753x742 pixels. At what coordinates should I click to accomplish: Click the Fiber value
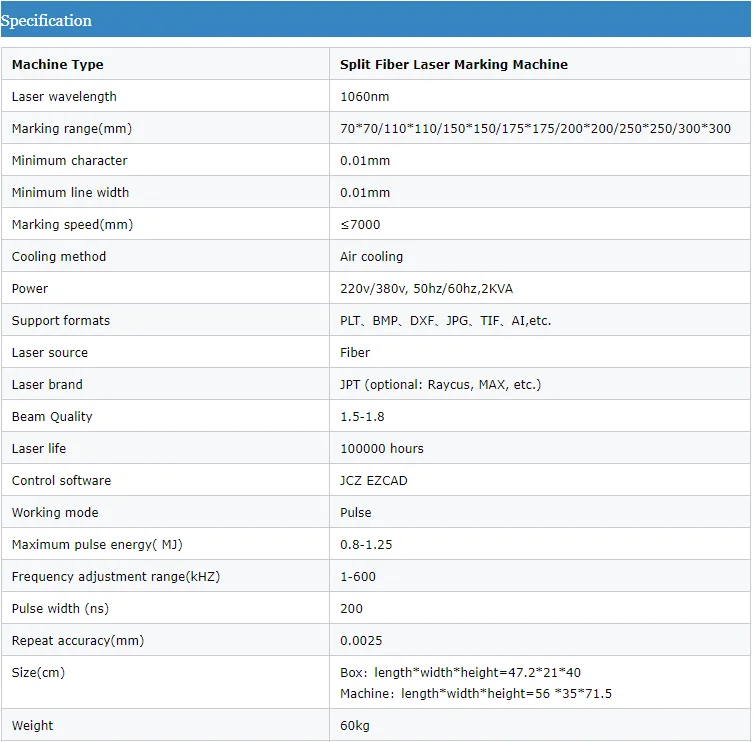point(355,353)
